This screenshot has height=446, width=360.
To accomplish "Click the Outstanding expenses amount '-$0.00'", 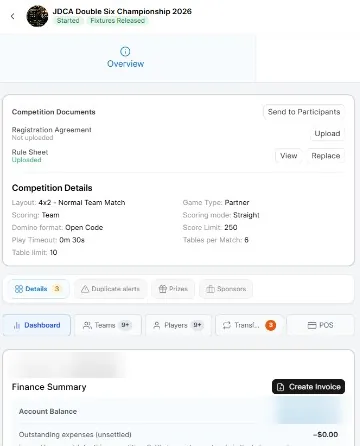I will (x=325, y=435).
